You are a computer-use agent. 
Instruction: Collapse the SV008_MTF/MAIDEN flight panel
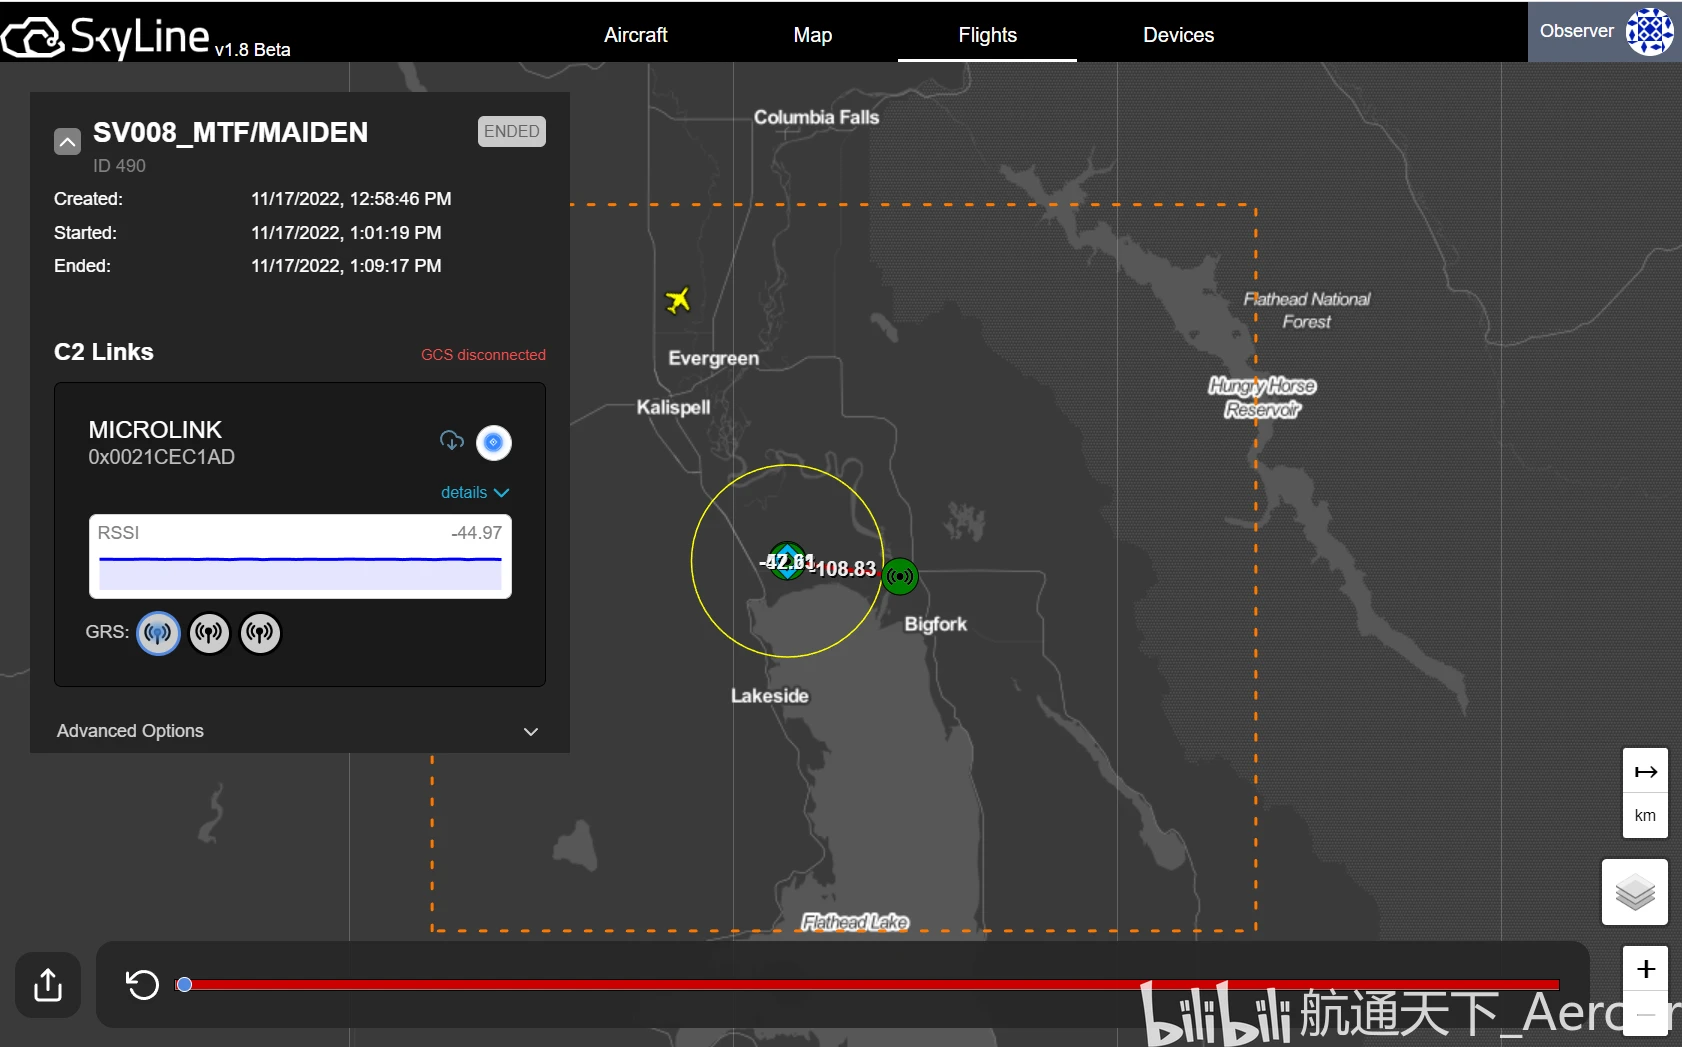(67, 141)
